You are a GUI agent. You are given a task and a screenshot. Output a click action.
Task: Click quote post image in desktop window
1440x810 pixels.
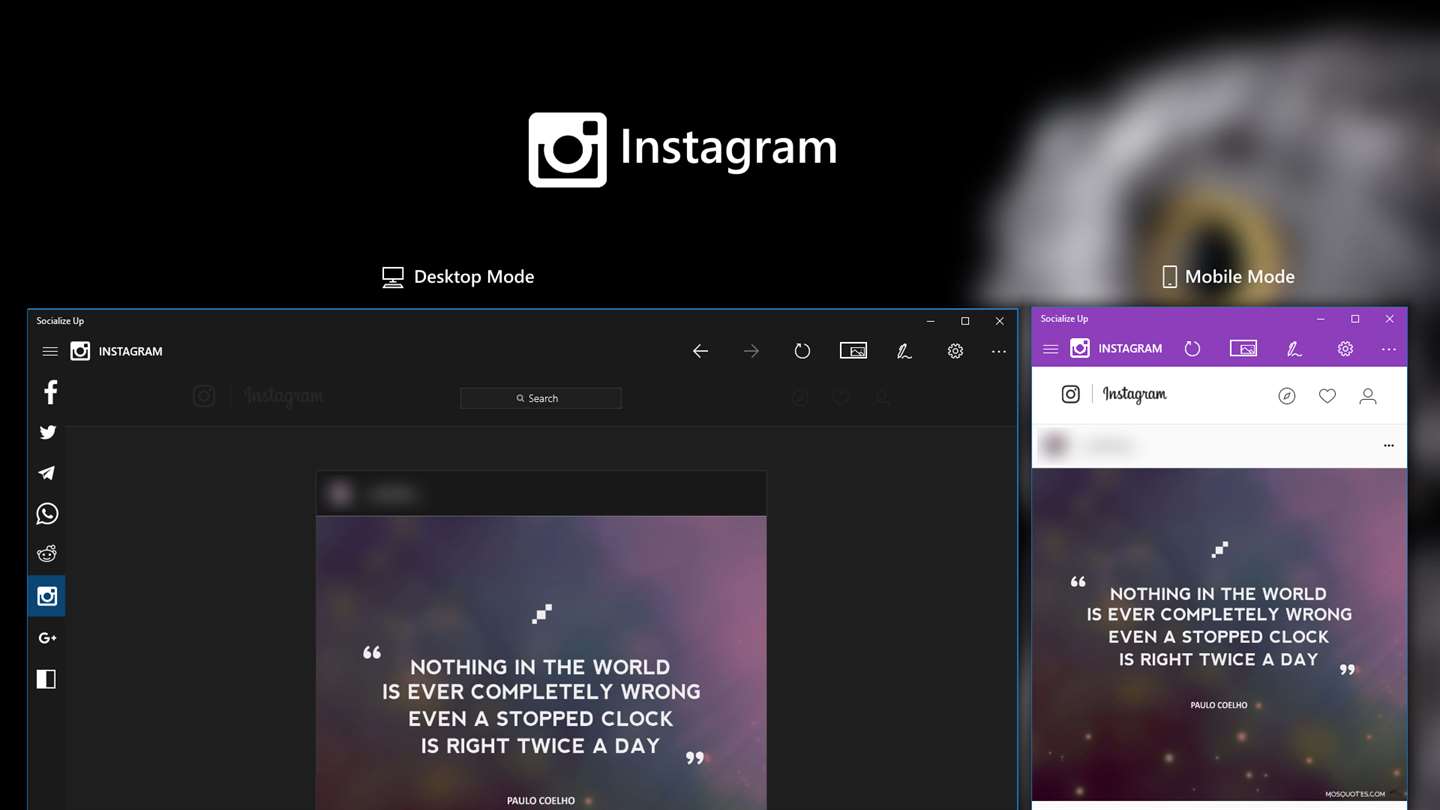tap(541, 662)
